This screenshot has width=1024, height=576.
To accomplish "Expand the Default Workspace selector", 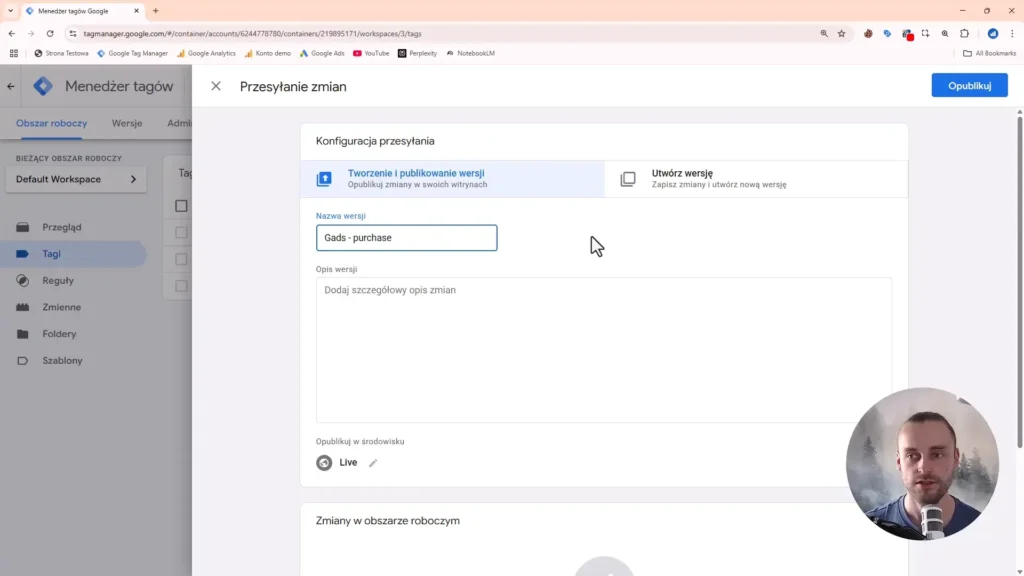I will [x=76, y=179].
